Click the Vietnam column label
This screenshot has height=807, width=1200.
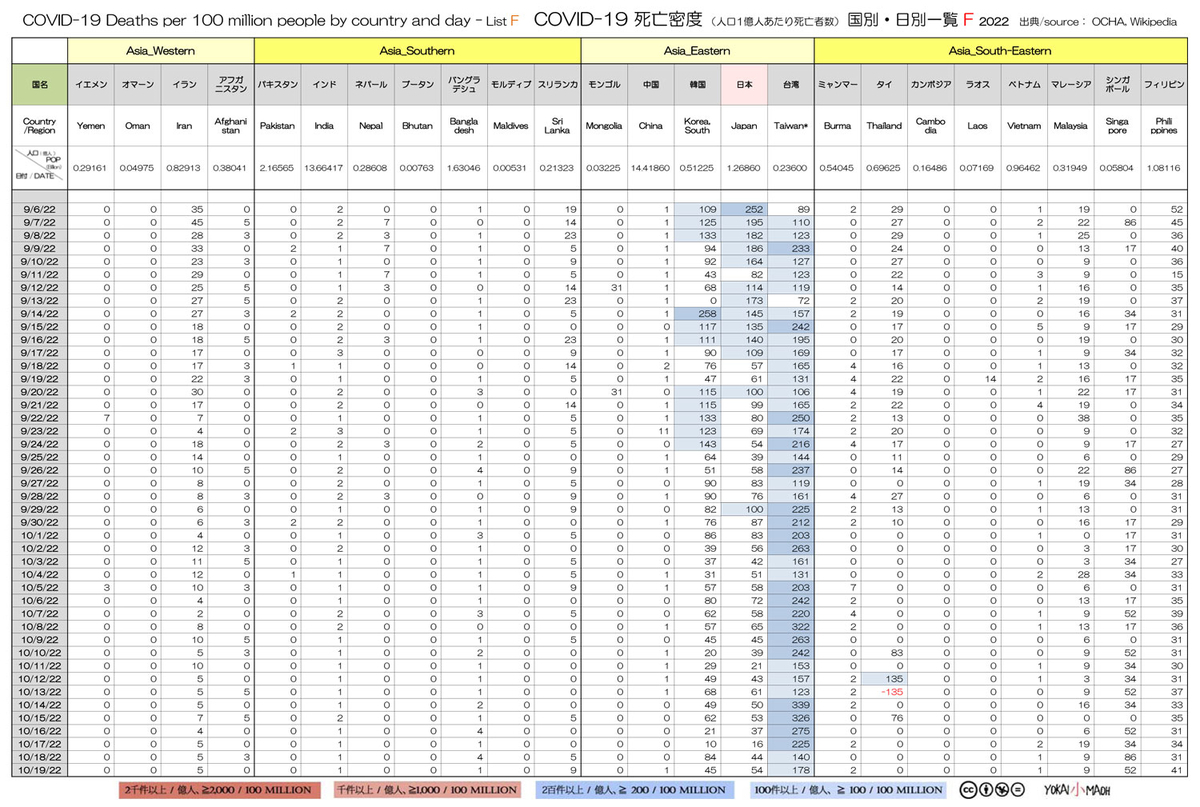(x=1023, y=127)
